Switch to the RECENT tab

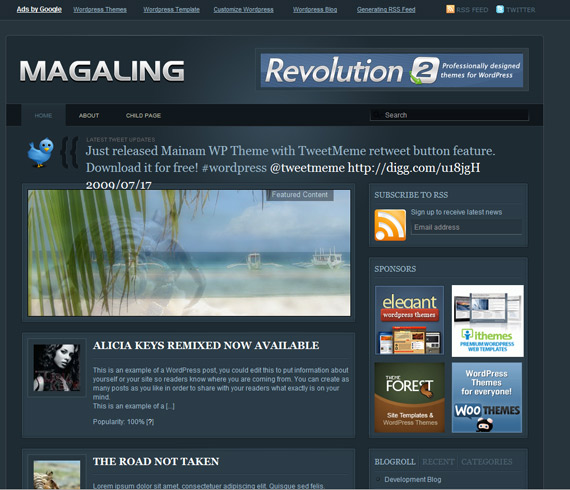438,462
